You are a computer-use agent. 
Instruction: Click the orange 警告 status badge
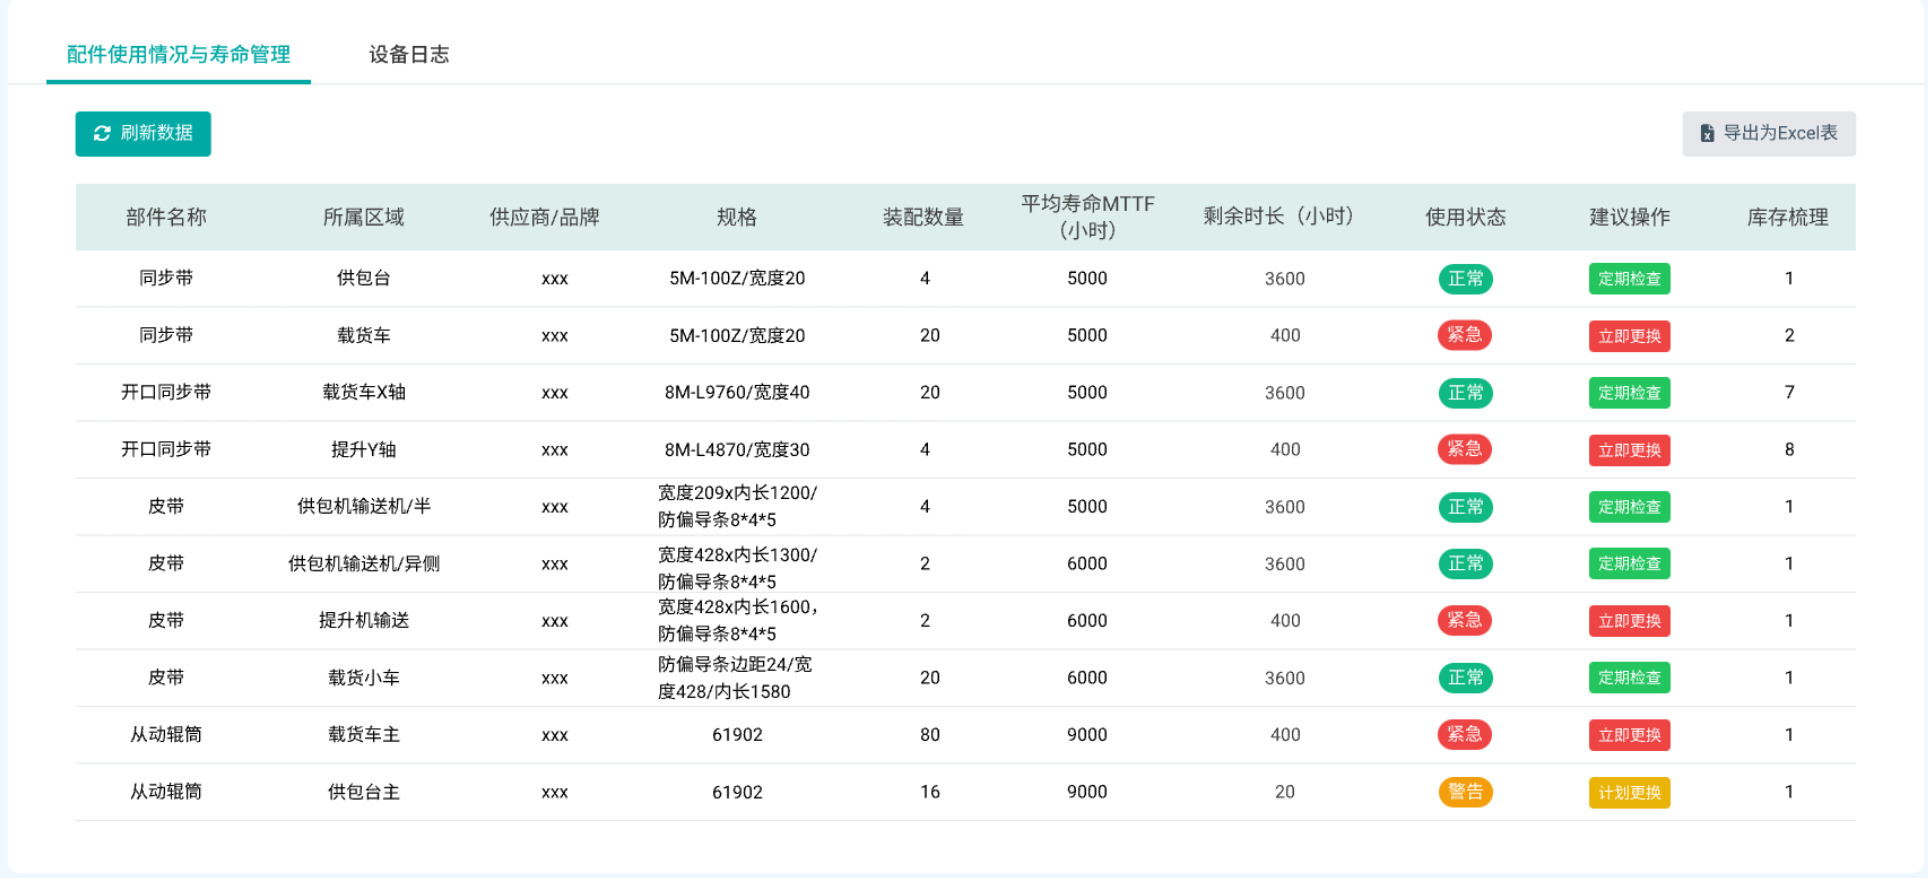(1464, 792)
